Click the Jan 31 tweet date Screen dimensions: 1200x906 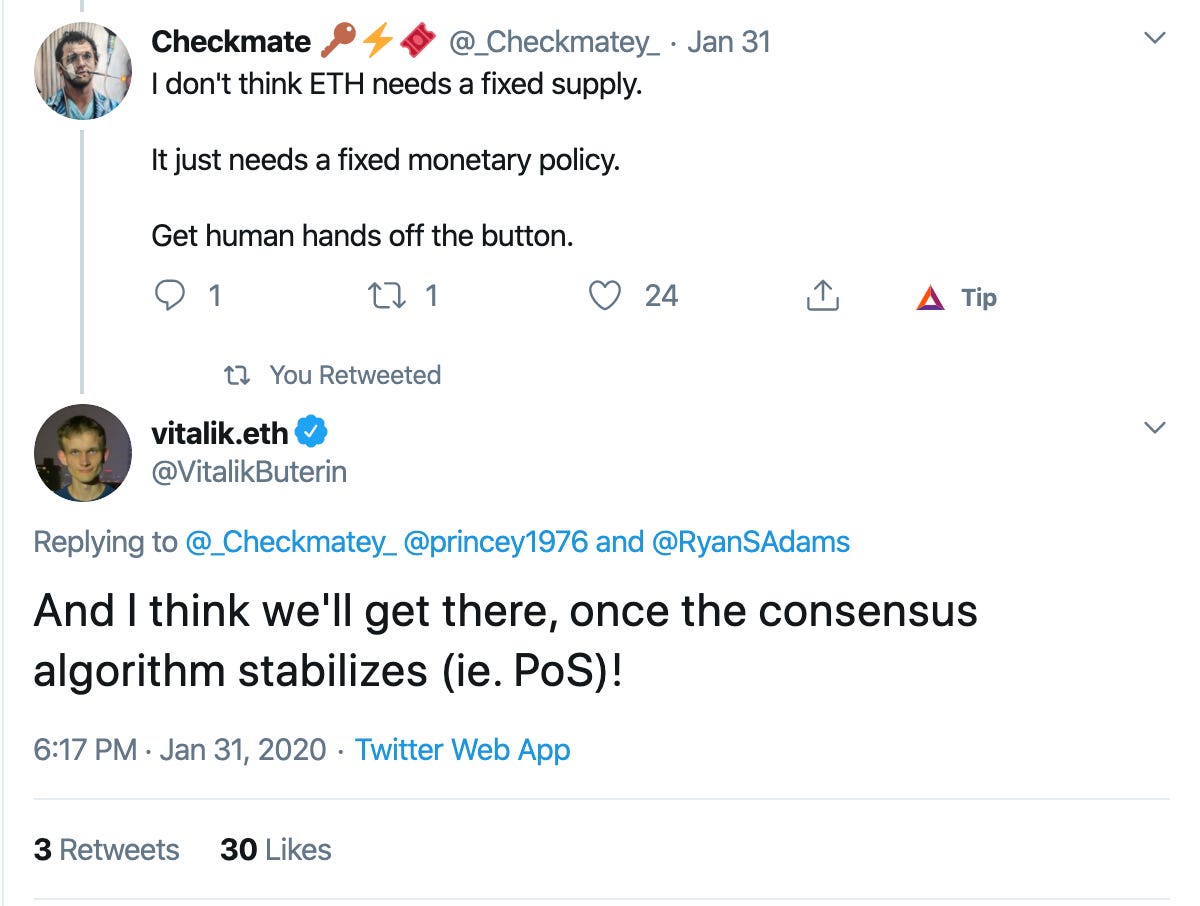tap(730, 41)
